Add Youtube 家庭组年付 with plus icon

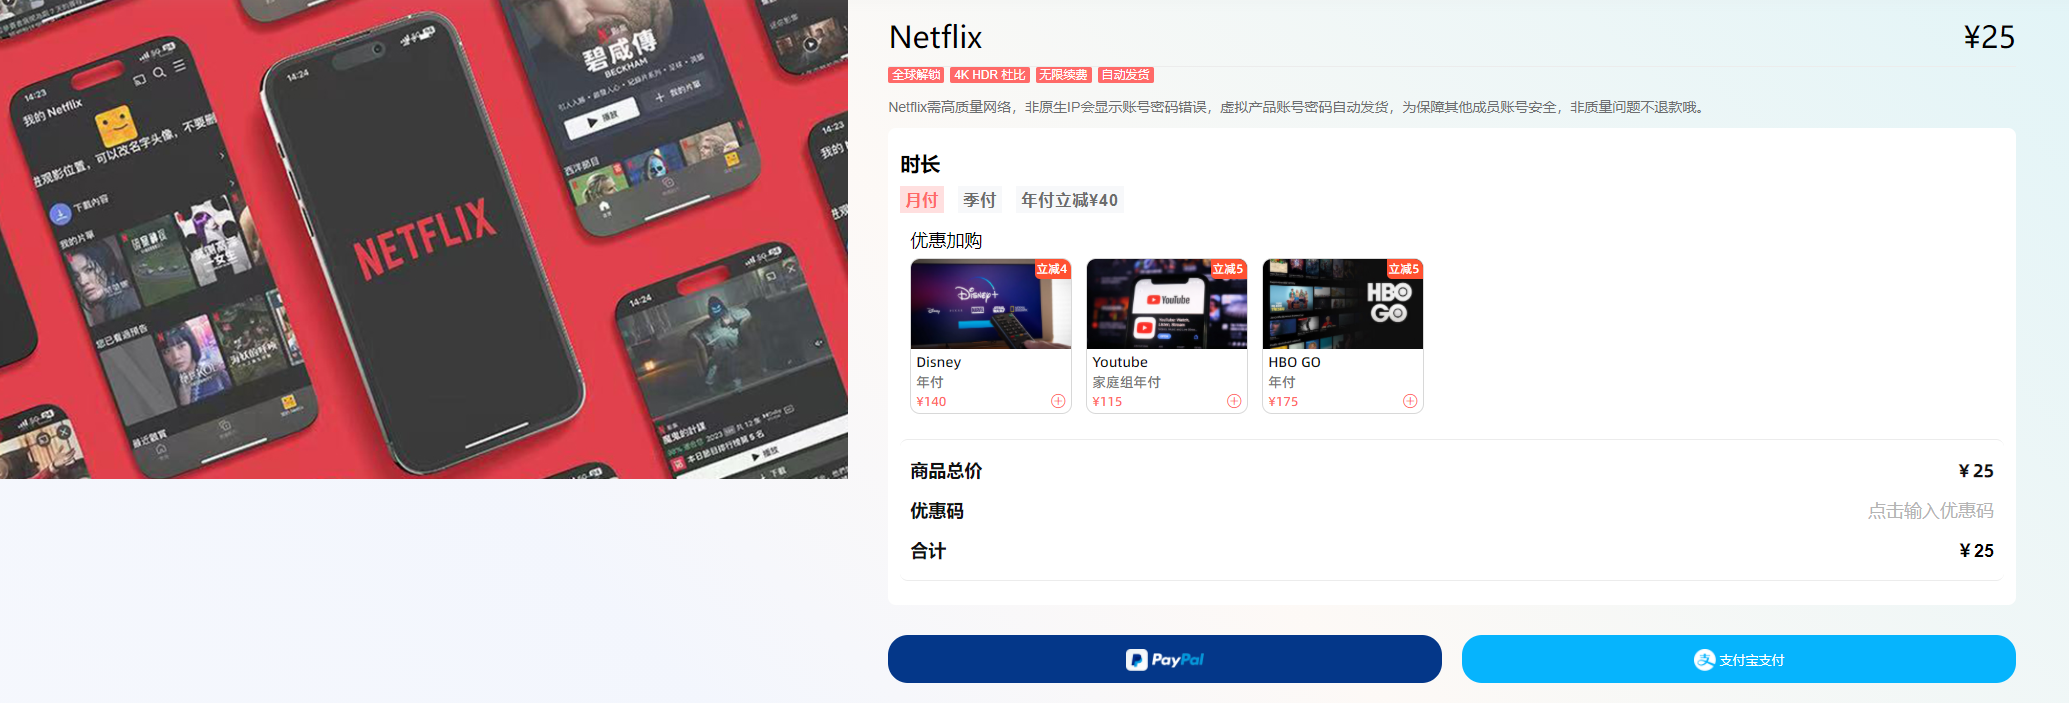(1234, 401)
